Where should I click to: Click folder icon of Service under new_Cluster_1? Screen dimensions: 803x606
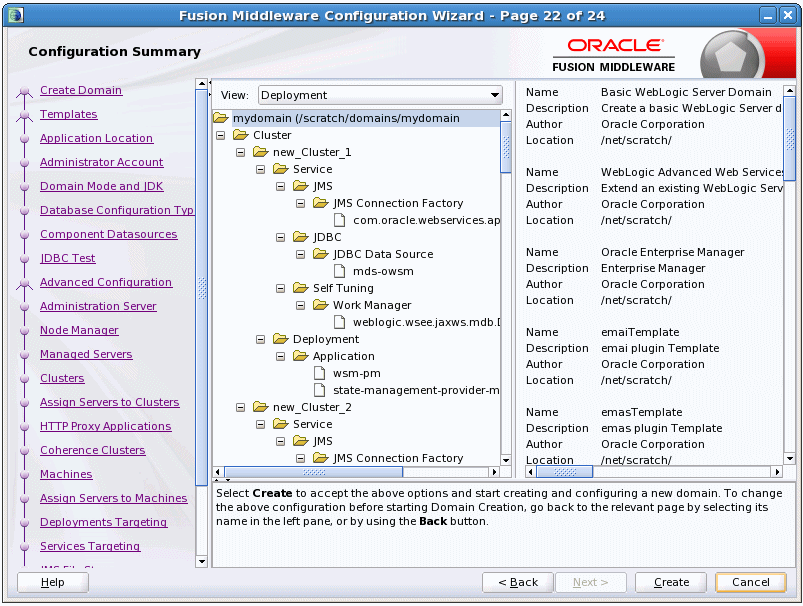pos(281,169)
